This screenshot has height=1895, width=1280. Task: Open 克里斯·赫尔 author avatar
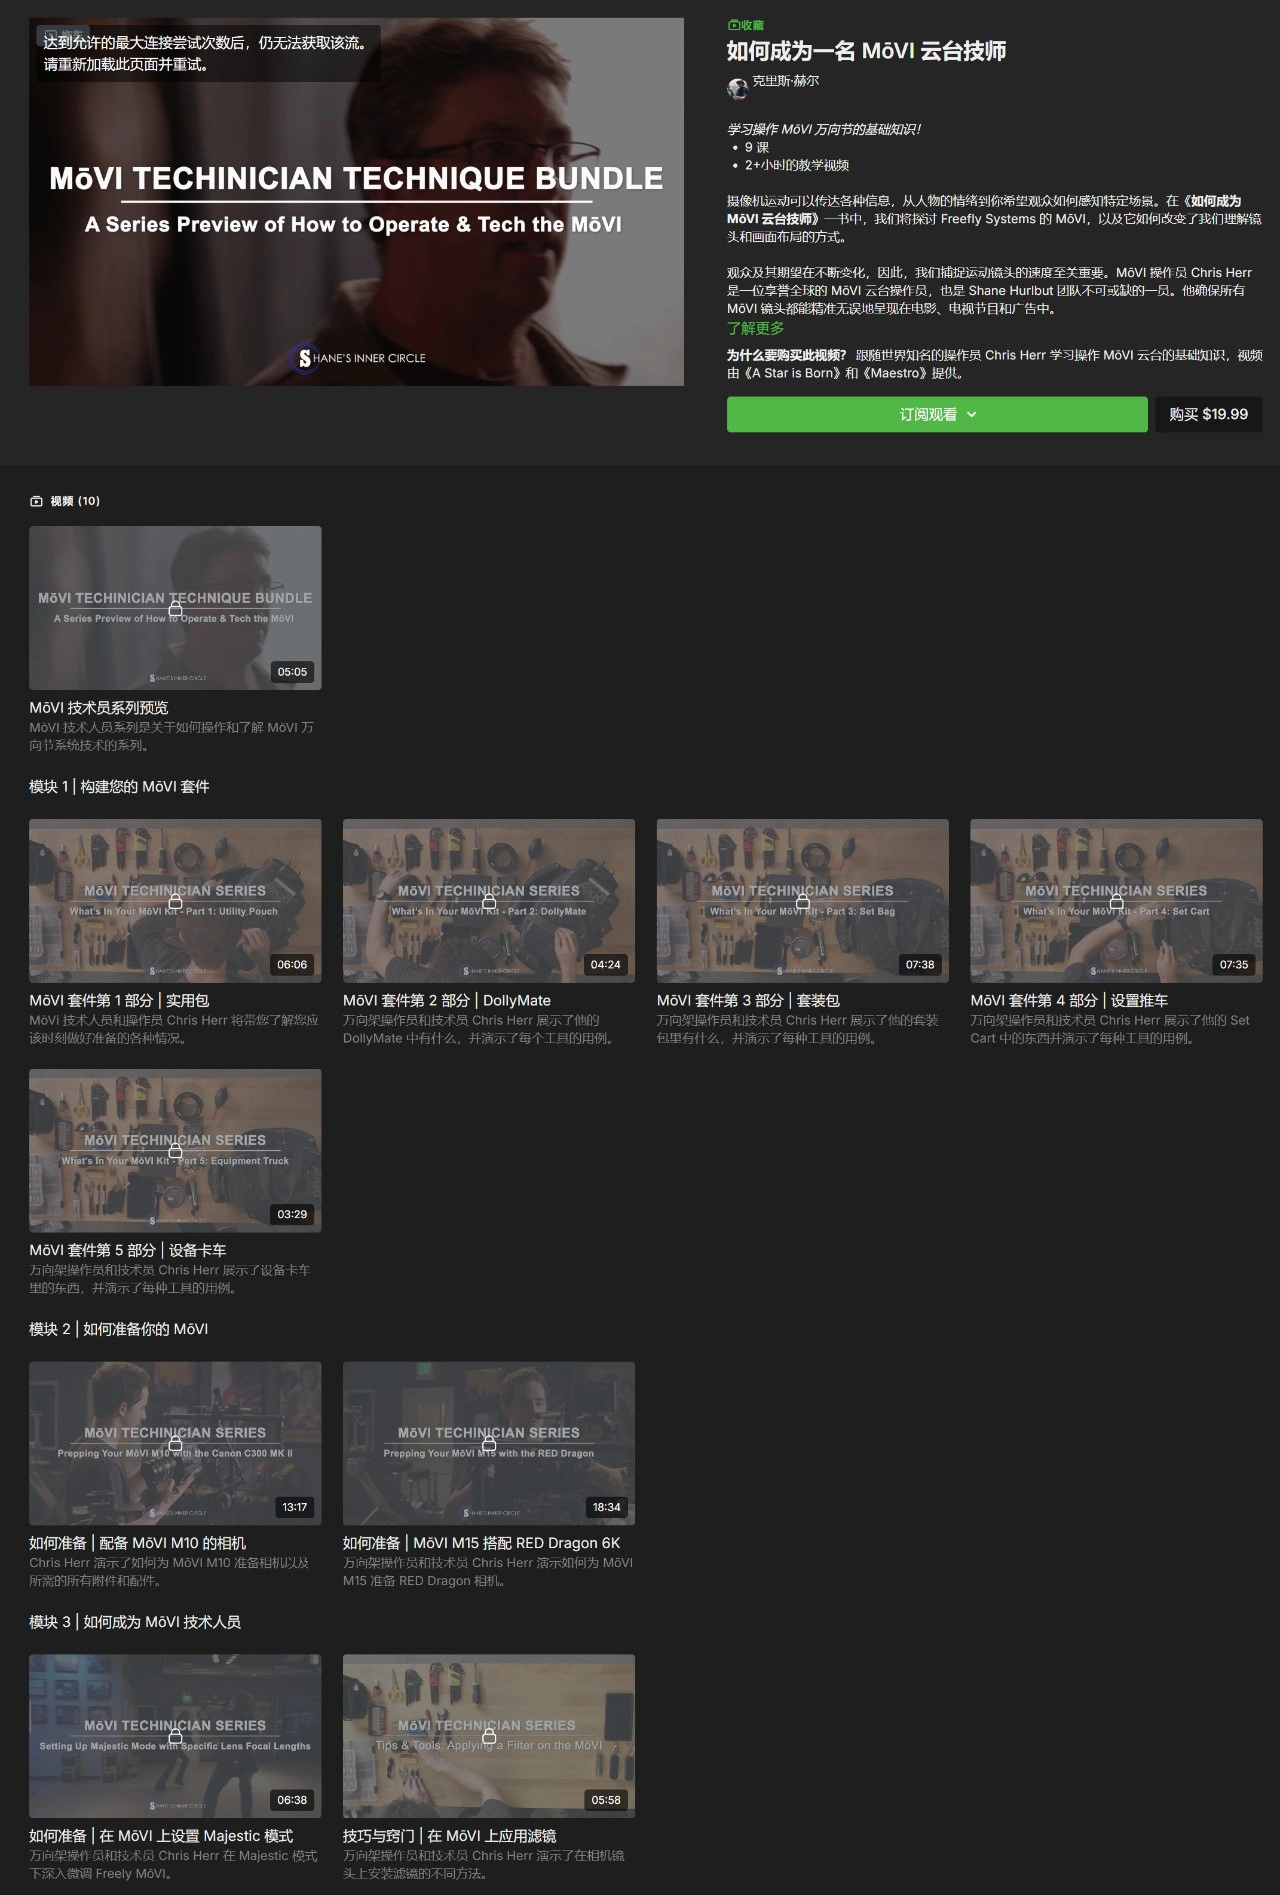(738, 88)
